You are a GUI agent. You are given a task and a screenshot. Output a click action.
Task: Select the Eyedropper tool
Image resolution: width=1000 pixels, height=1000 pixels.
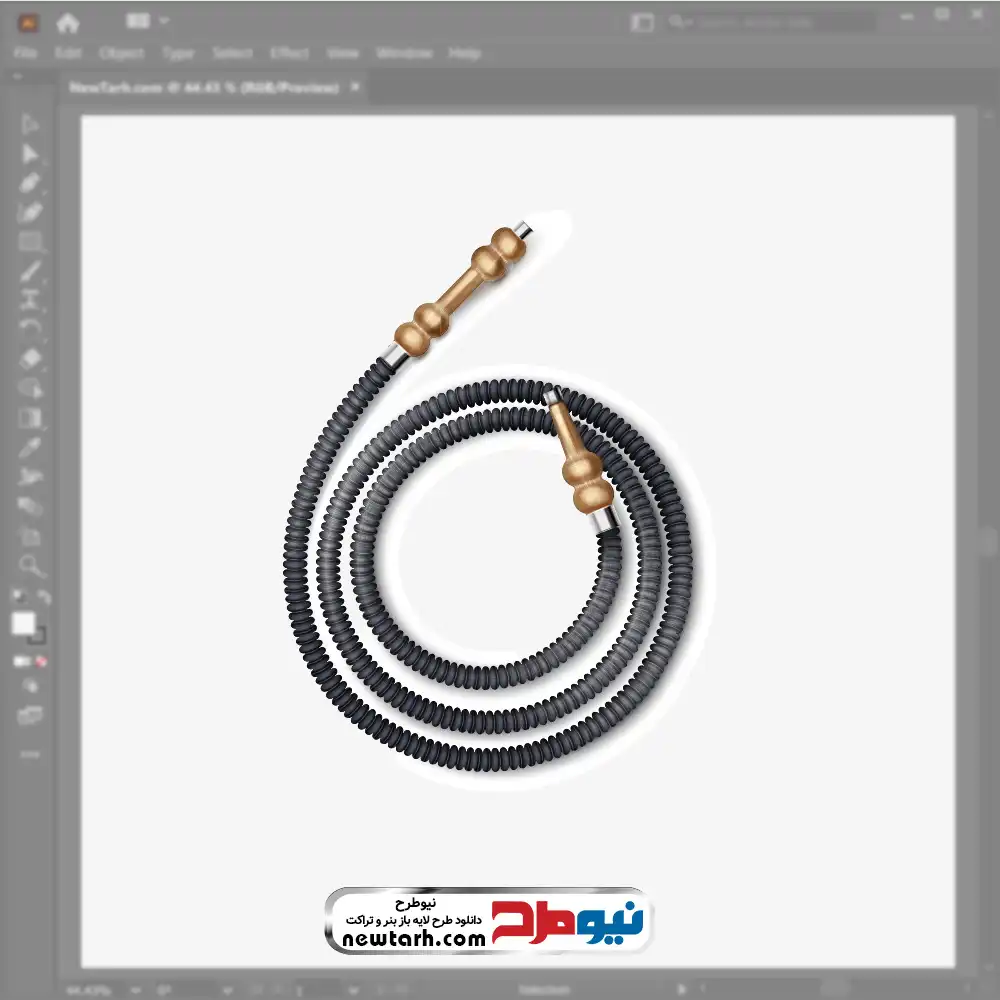point(29,447)
